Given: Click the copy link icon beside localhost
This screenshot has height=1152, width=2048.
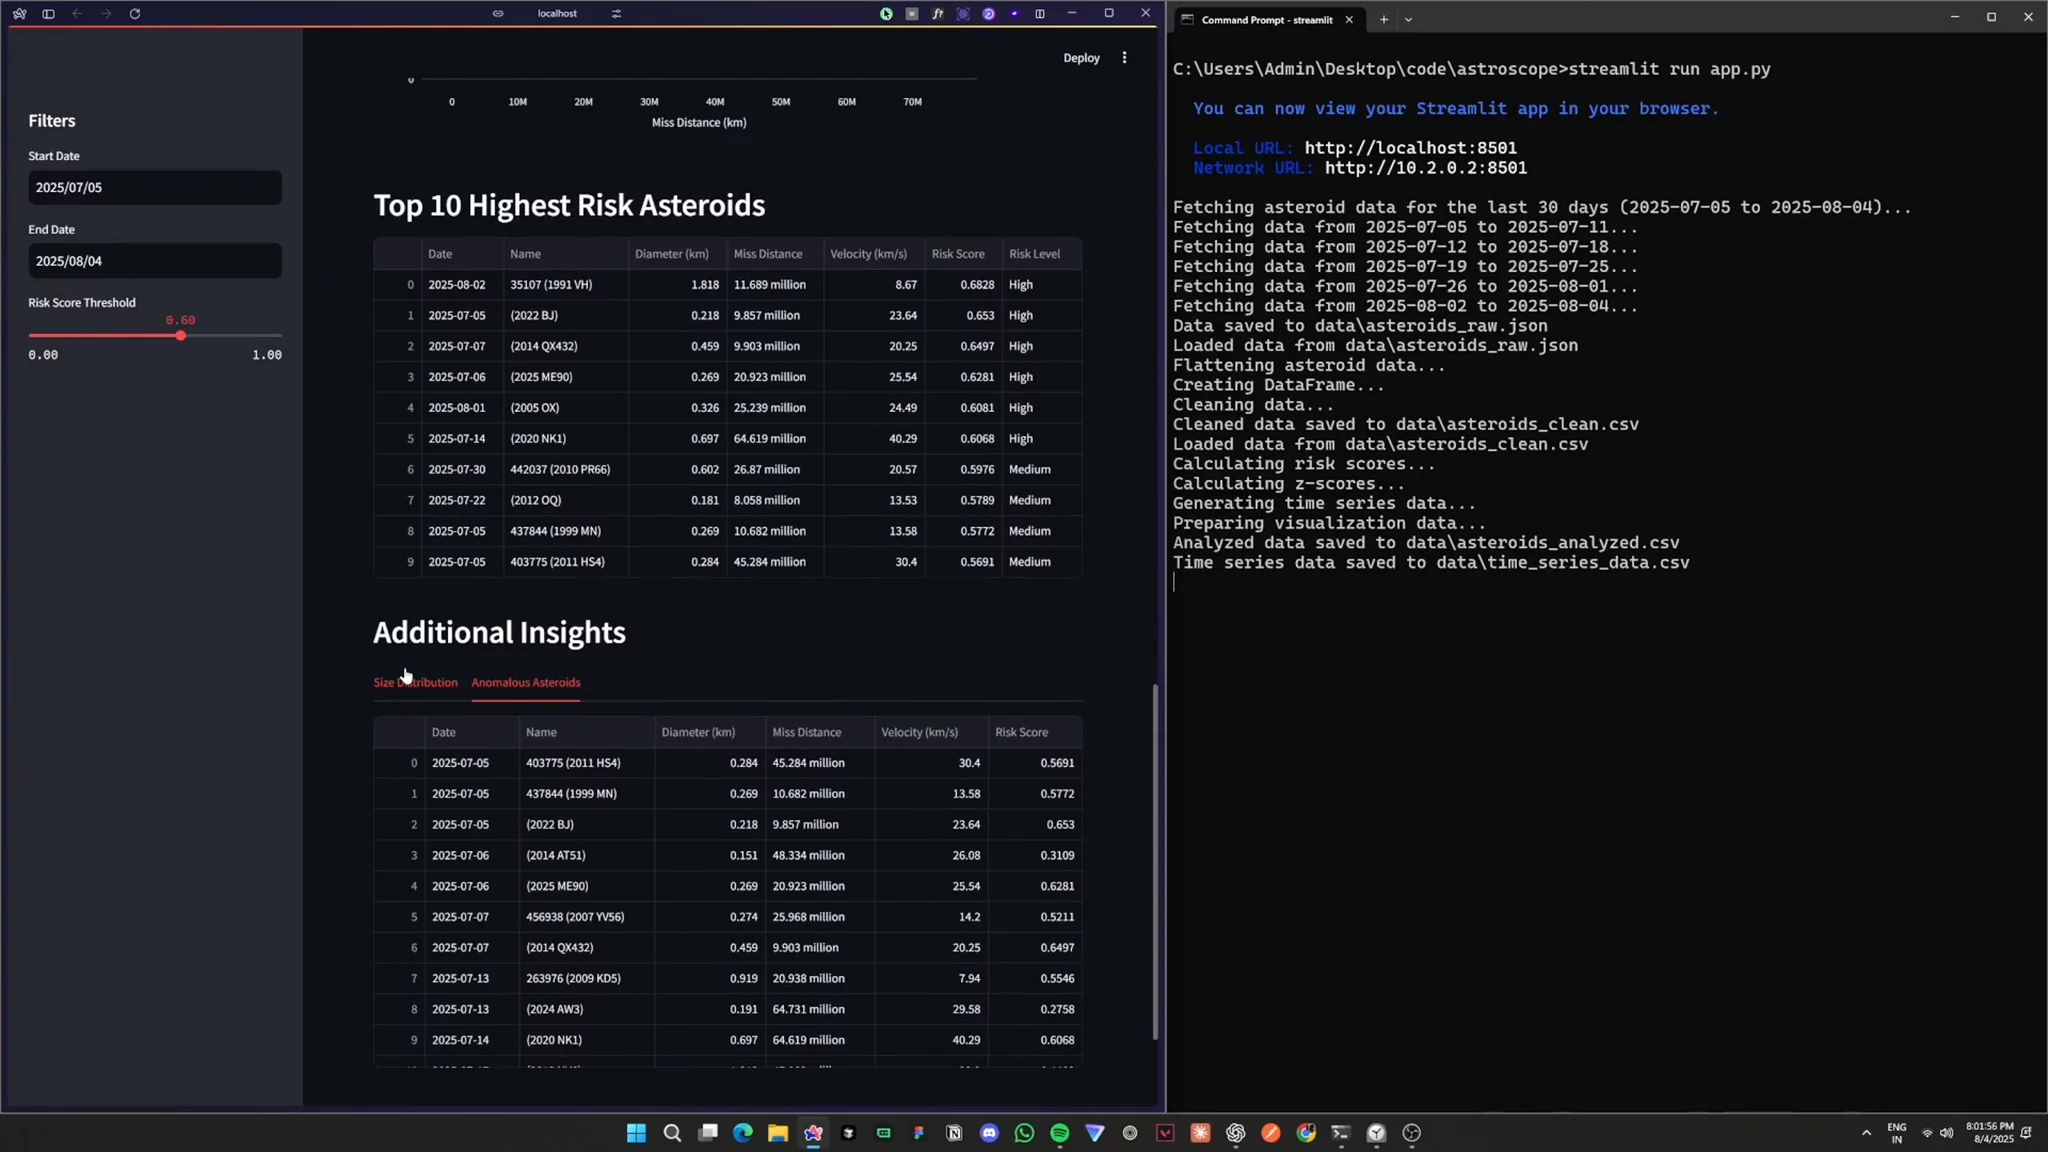Looking at the screenshot, I should [x=498, y=14].
